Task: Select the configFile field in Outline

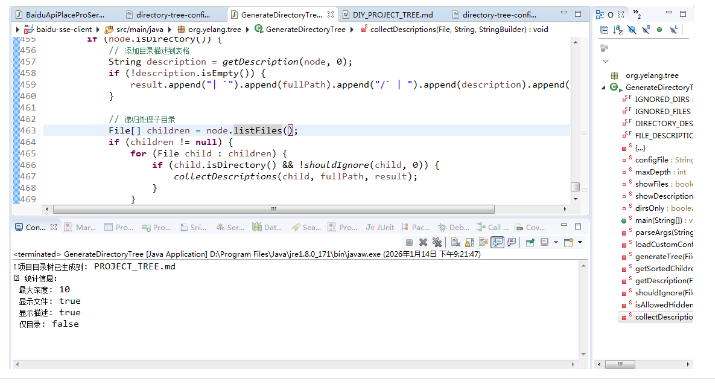Action: tap(658, 160)
